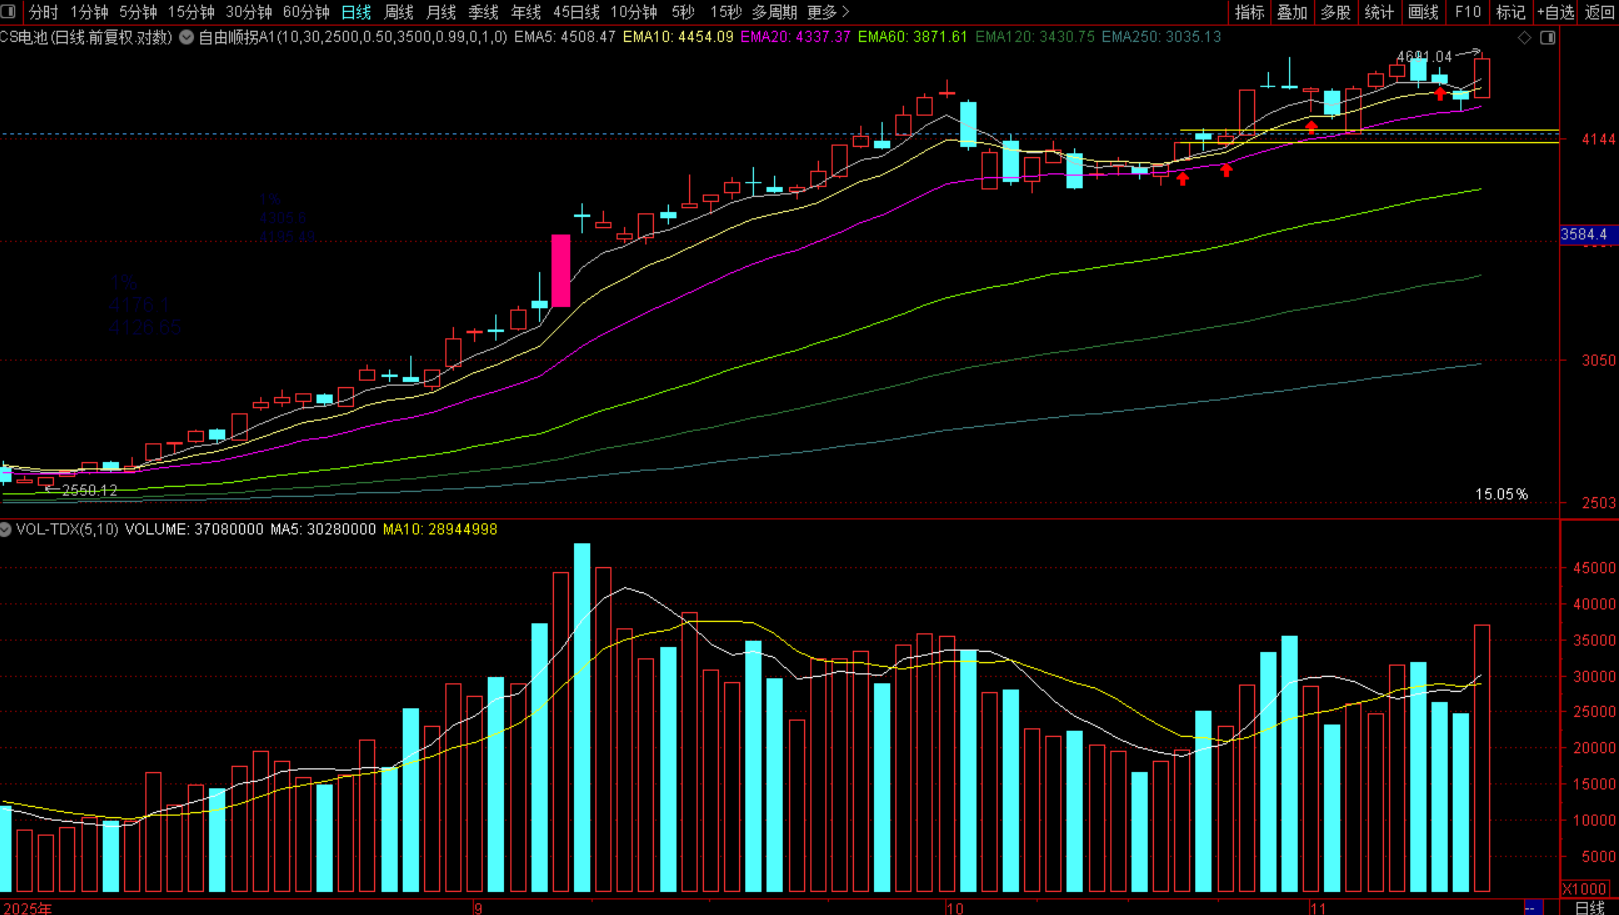Select the 60分钟 period
Viewport: 1619px width, 915px height.
306,12
